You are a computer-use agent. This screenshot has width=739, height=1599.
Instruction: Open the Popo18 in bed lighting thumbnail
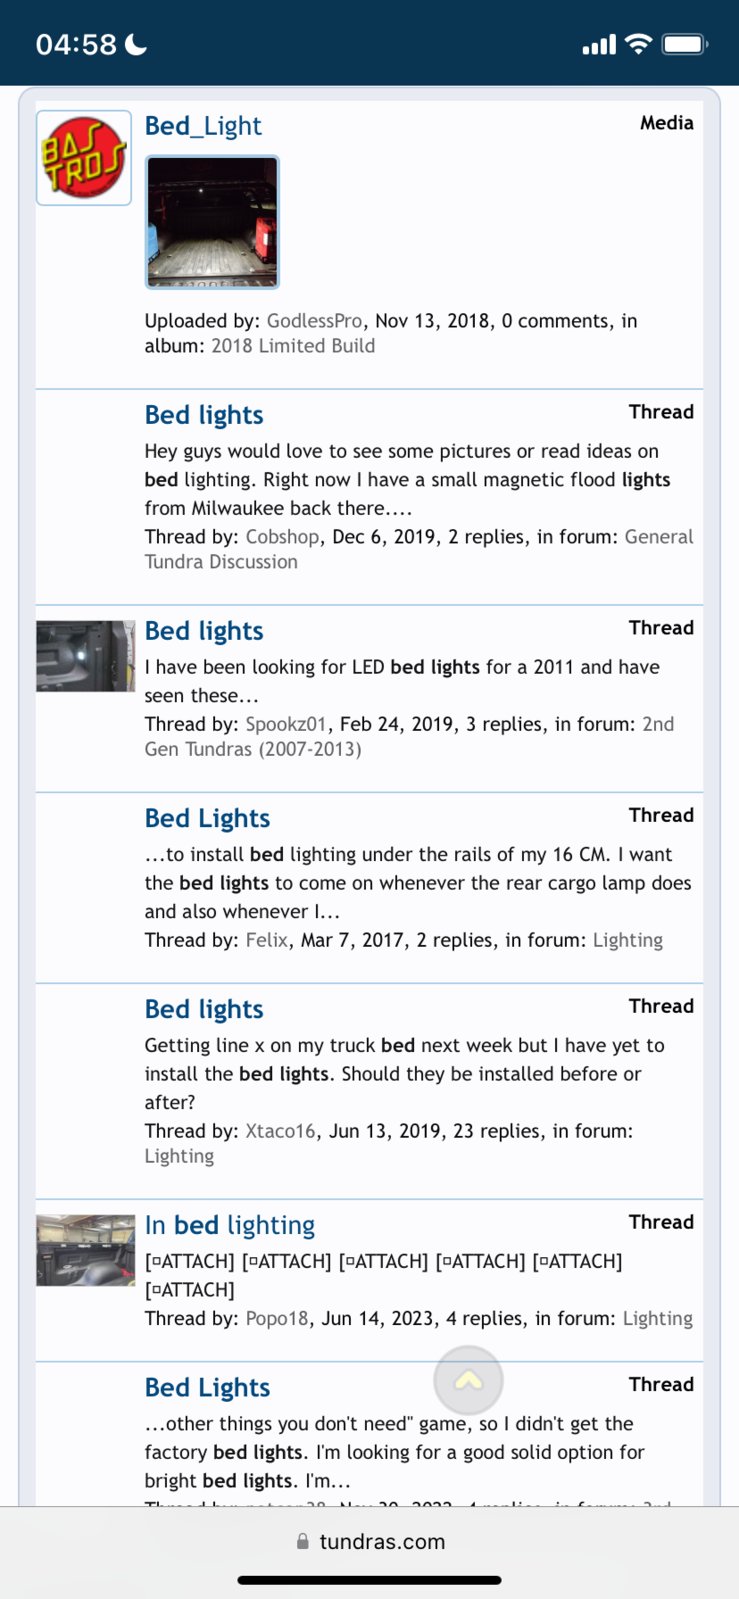click(86, 1250)
